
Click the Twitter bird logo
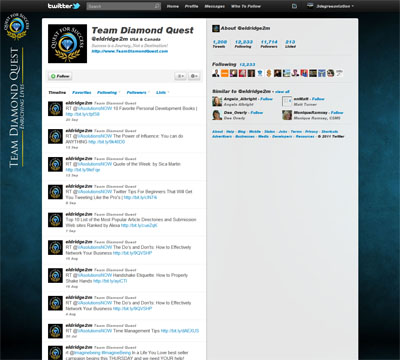(x=76, y=6)
